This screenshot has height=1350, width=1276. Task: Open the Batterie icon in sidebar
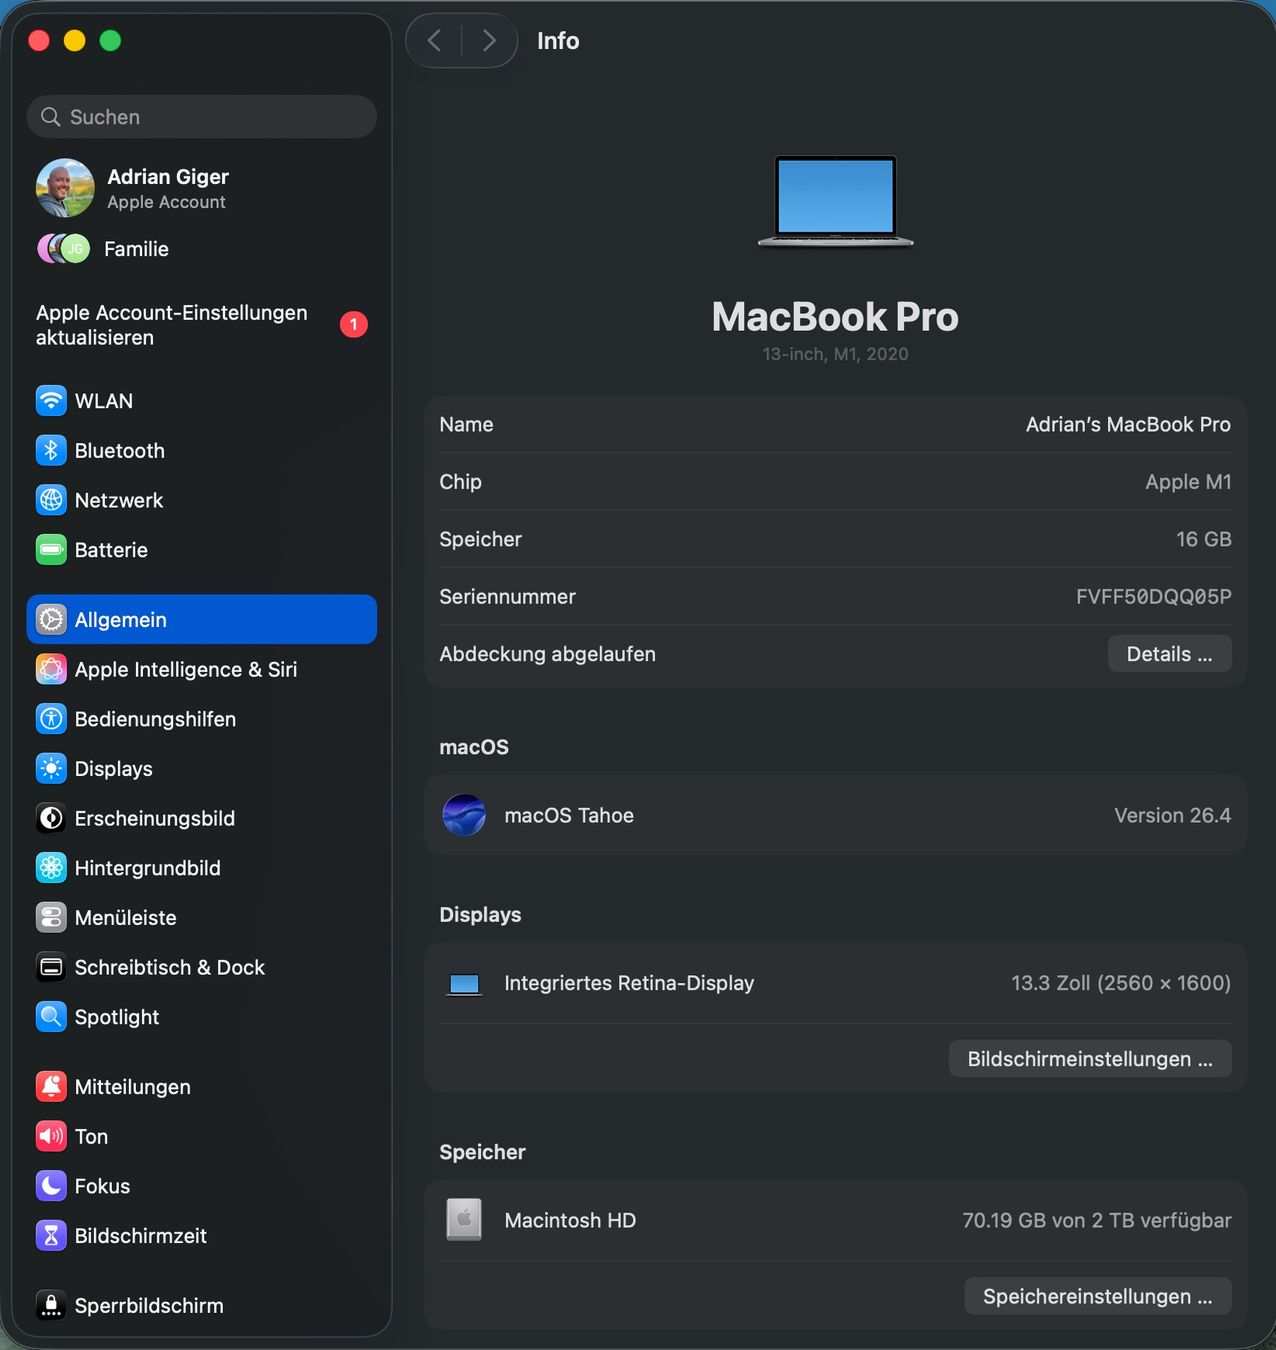[x=51, y=550]
